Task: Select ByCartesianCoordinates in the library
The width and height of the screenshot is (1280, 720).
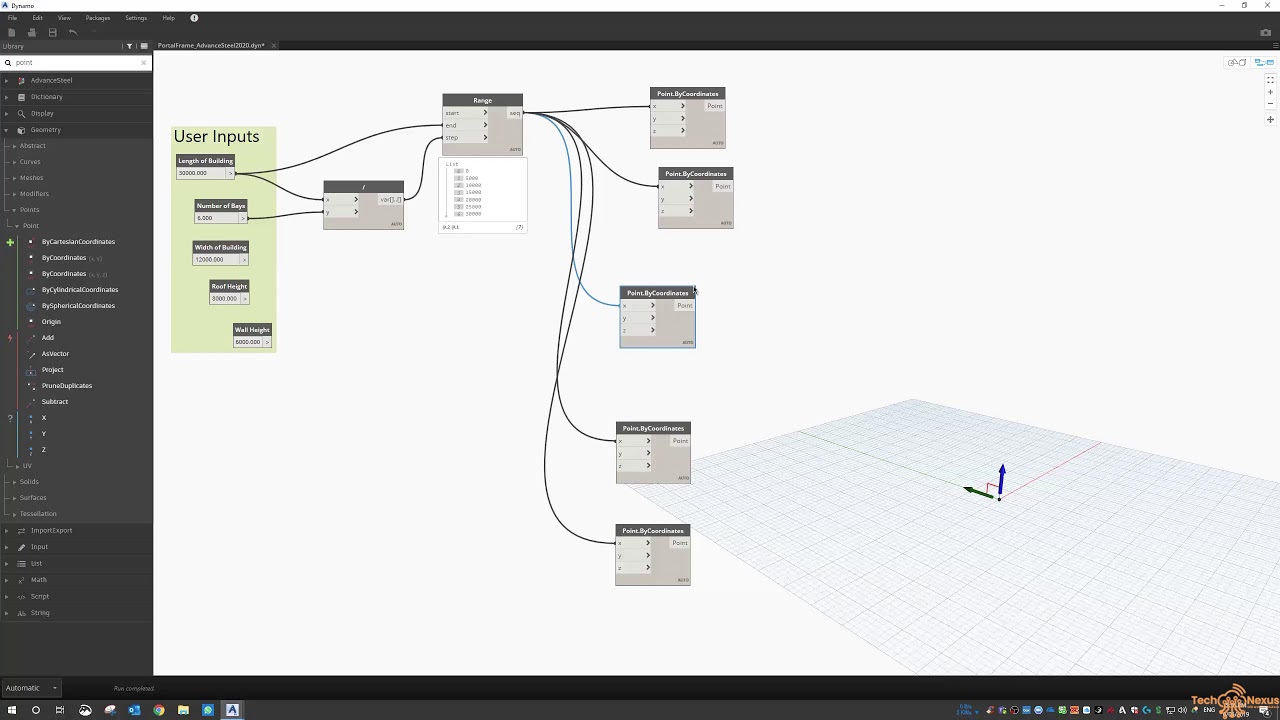Action: pos(78,242)
